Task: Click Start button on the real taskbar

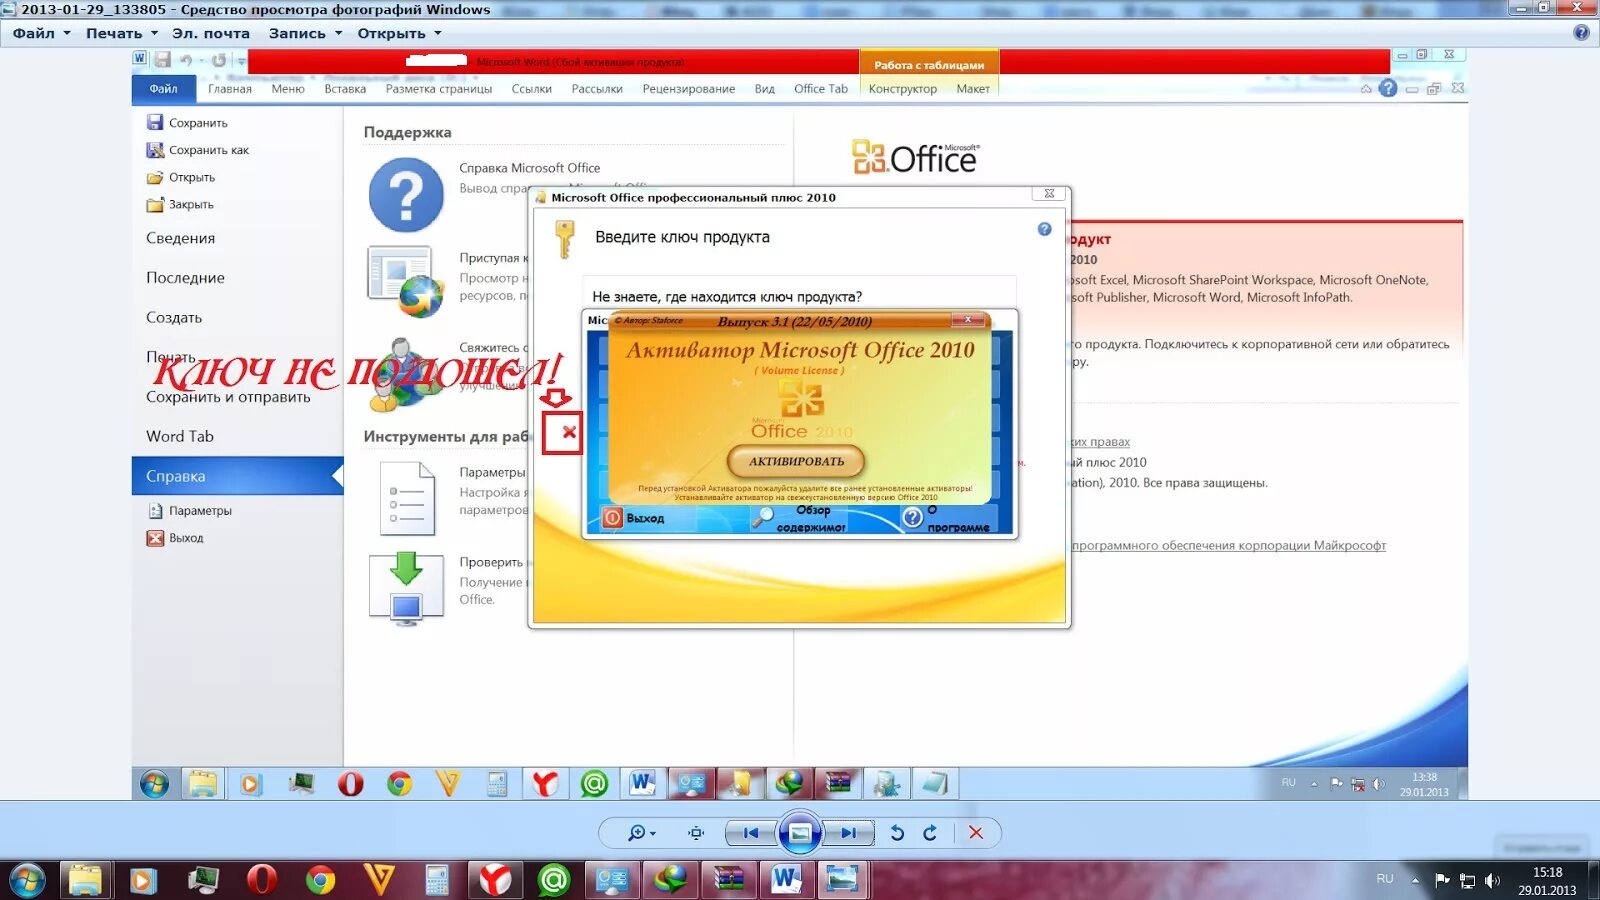Action: tap(27, 880)
